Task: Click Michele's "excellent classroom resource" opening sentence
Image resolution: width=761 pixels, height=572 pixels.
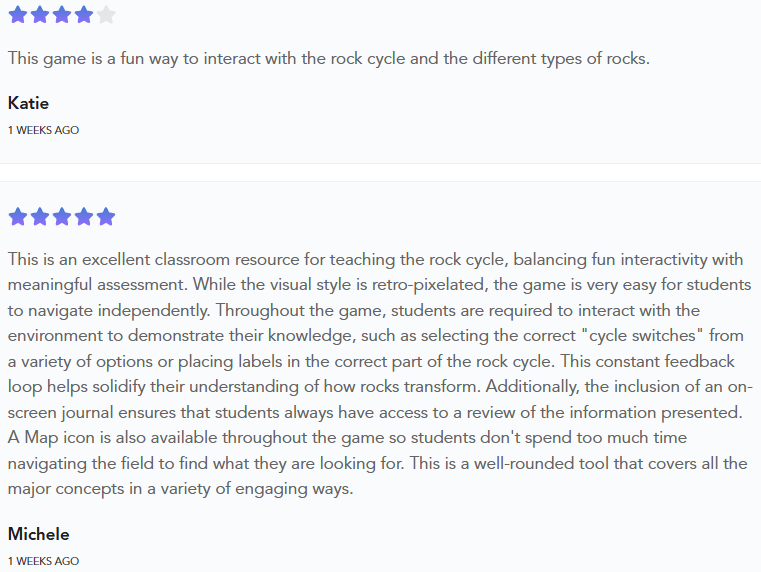Action: click(200, 260)
